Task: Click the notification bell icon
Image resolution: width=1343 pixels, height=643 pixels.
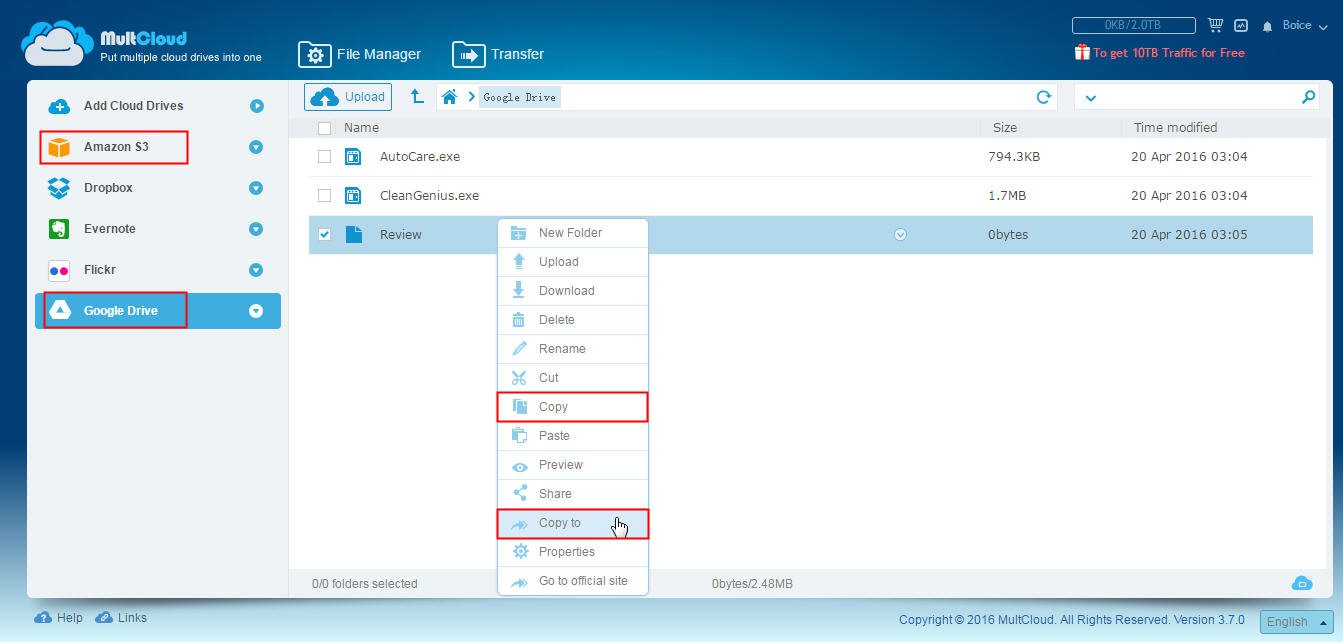Action: pos(1268,26)
